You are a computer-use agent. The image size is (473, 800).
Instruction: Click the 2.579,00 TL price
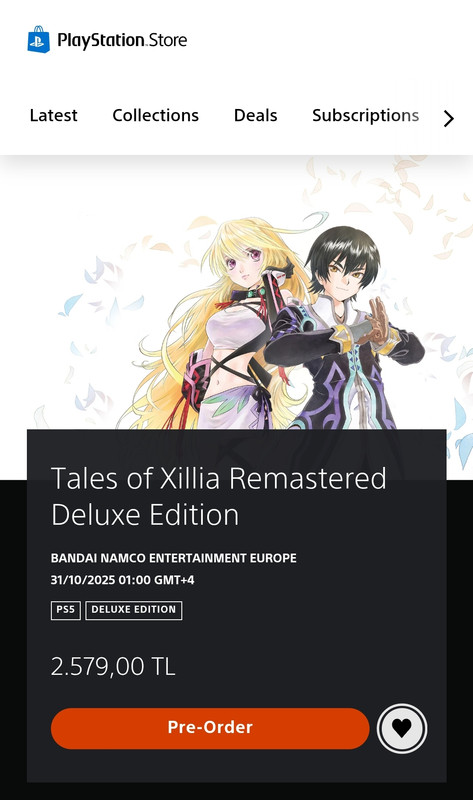click(x=113, y=666)
